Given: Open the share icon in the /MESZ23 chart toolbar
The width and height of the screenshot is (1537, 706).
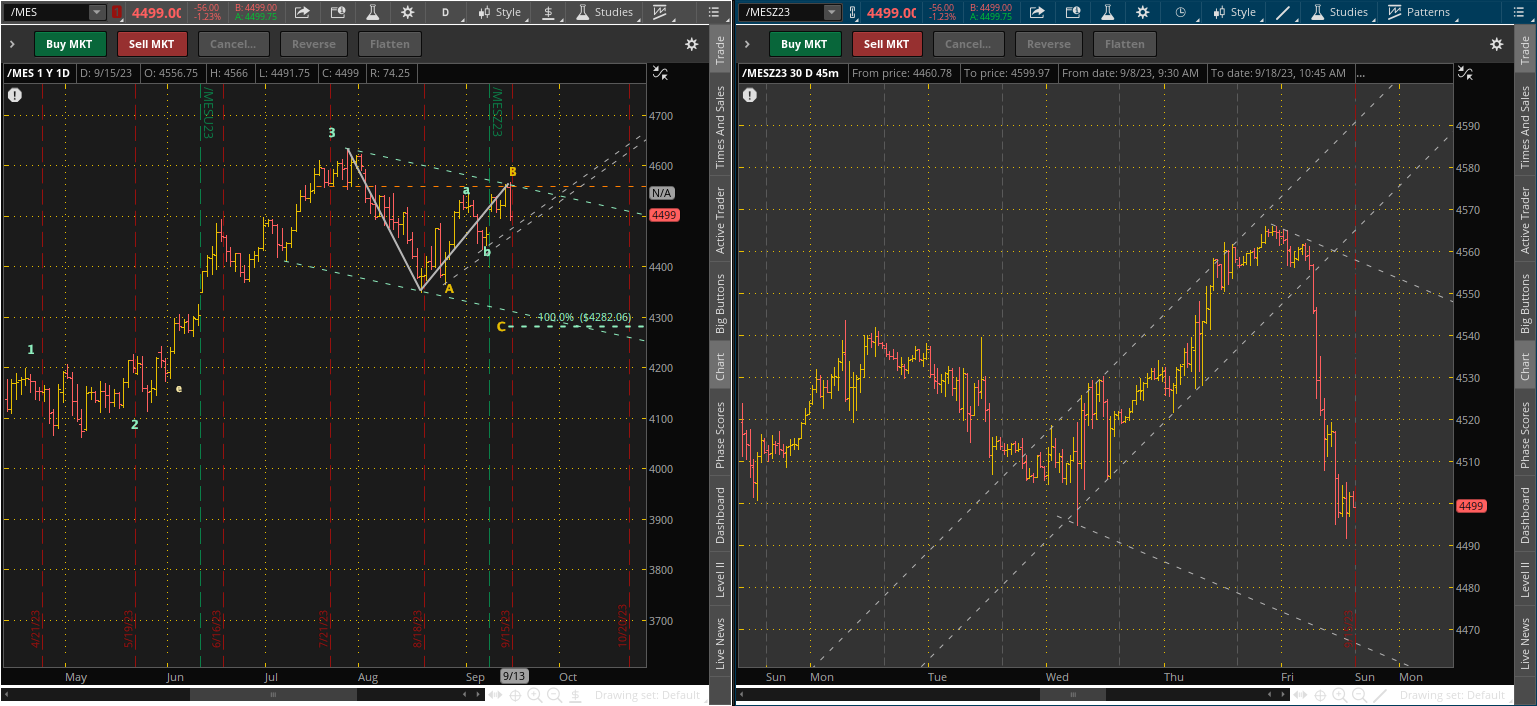Looking at the screenshot, I should [x=1037, y=12].
